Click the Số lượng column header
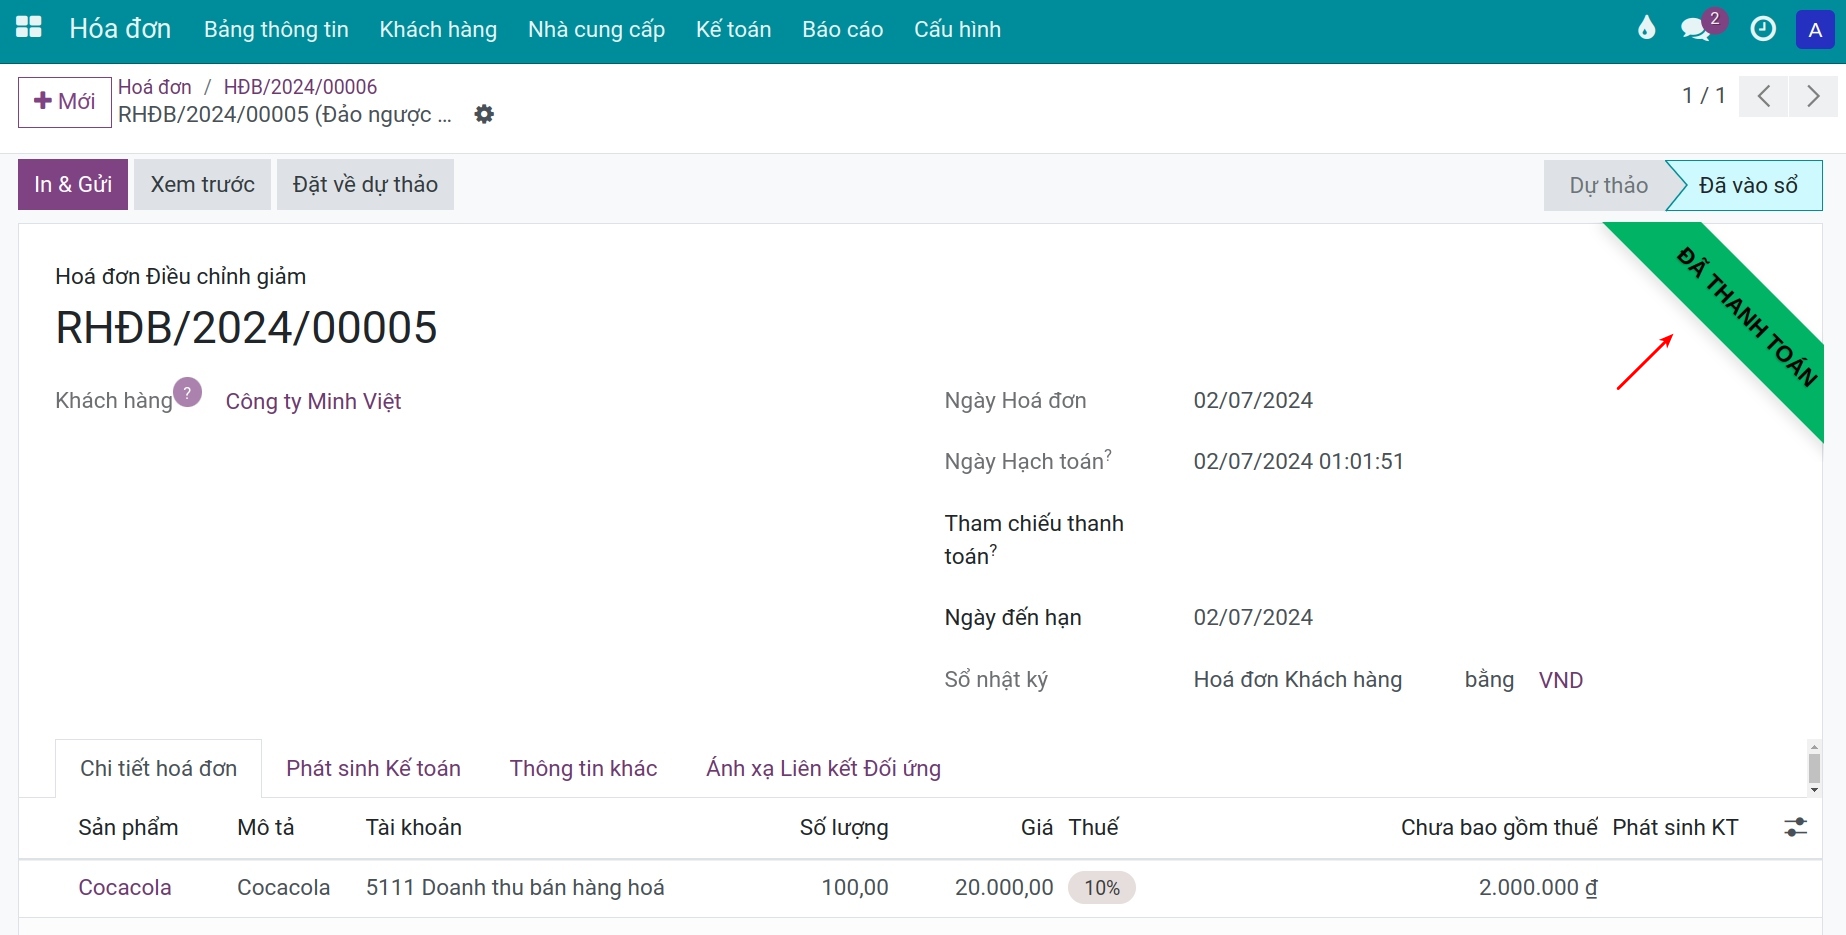Screen dimensions: 1846x935 843,827
